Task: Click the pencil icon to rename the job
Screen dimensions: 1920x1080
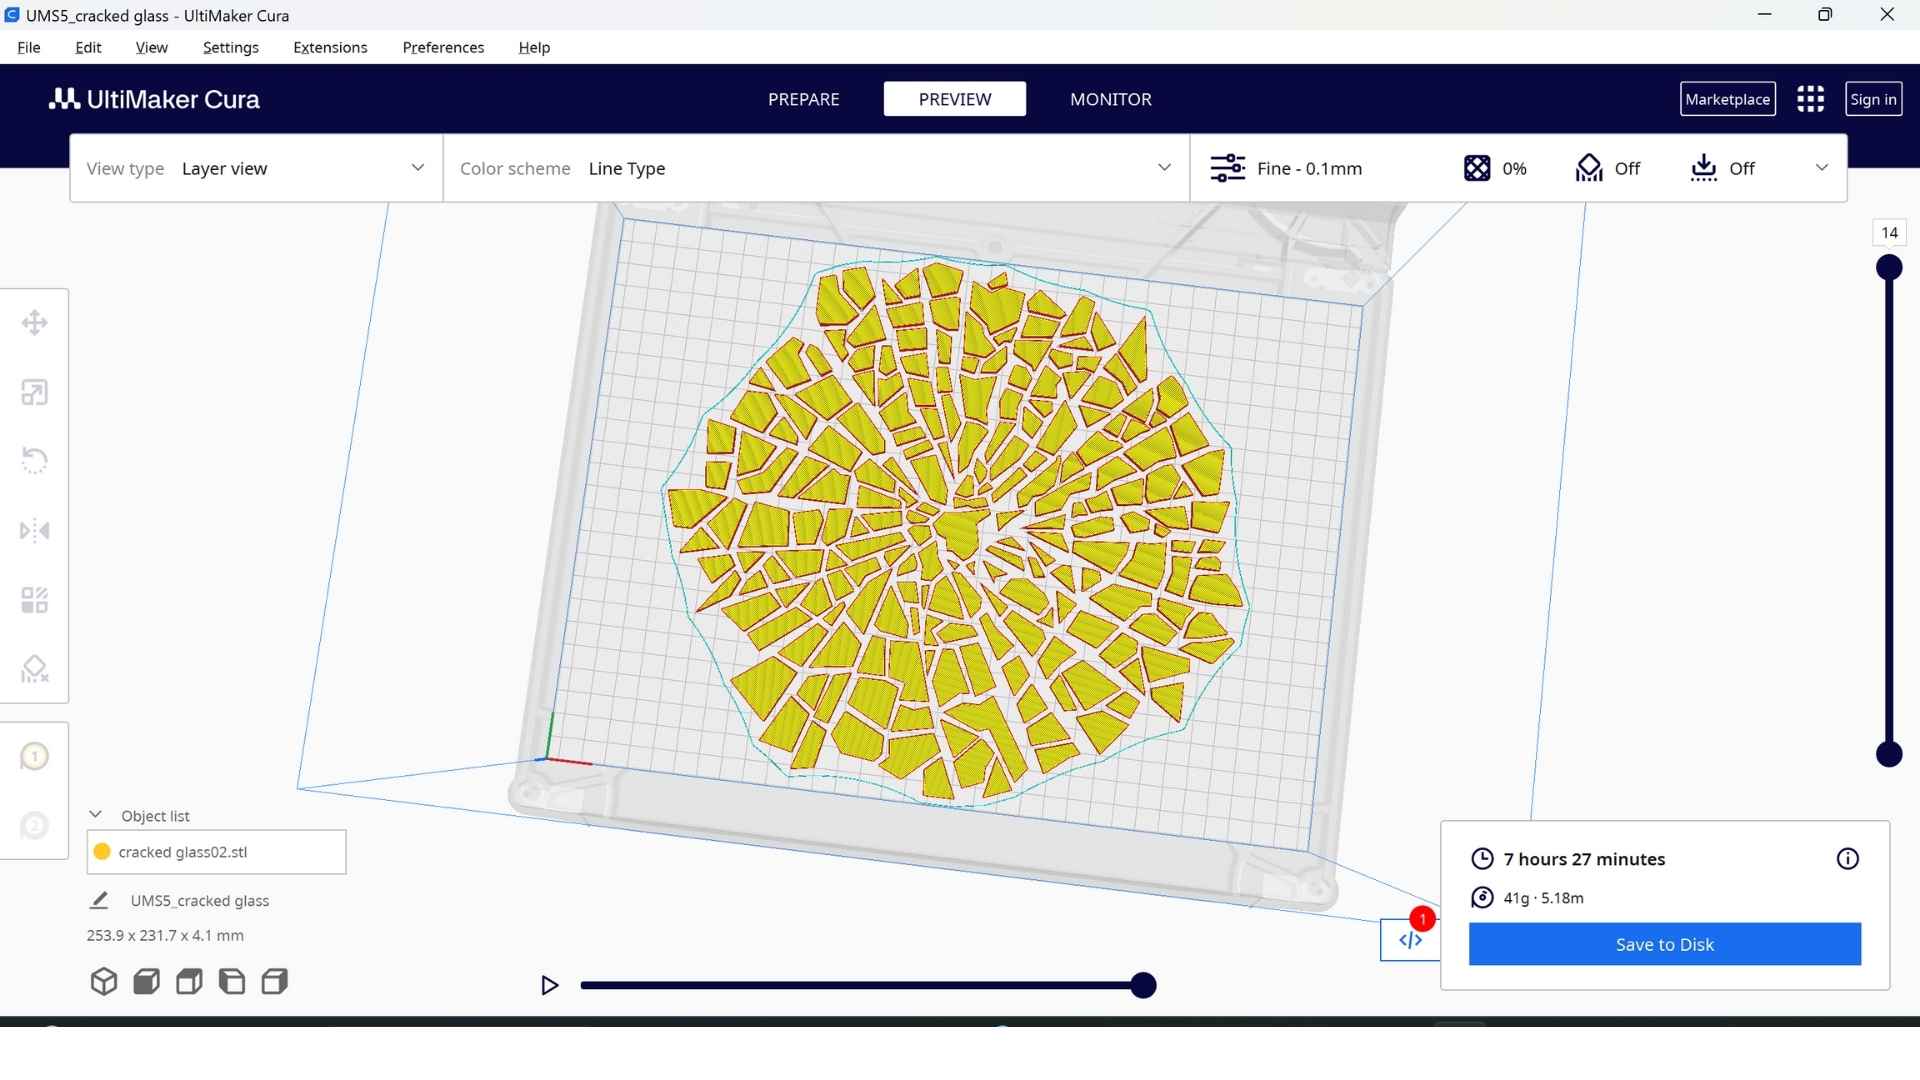Action: click(99, 900)
